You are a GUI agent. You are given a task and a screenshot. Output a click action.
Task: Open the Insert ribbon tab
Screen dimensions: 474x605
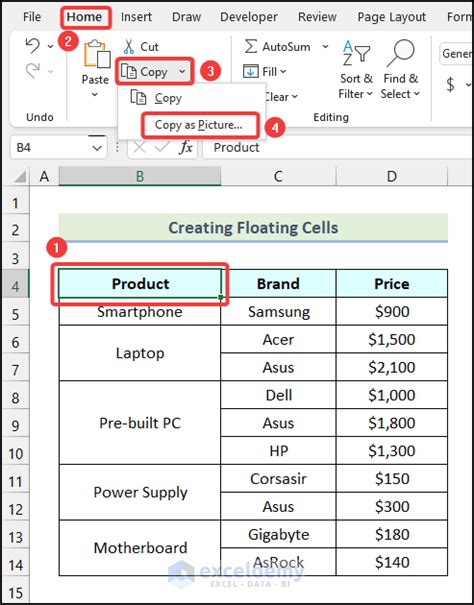point(136,17)
